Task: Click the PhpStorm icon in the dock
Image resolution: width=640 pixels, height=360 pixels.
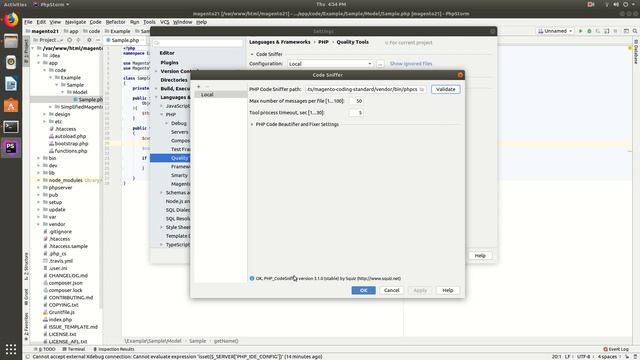Action: pyautogui.click(x=11, y=148)
